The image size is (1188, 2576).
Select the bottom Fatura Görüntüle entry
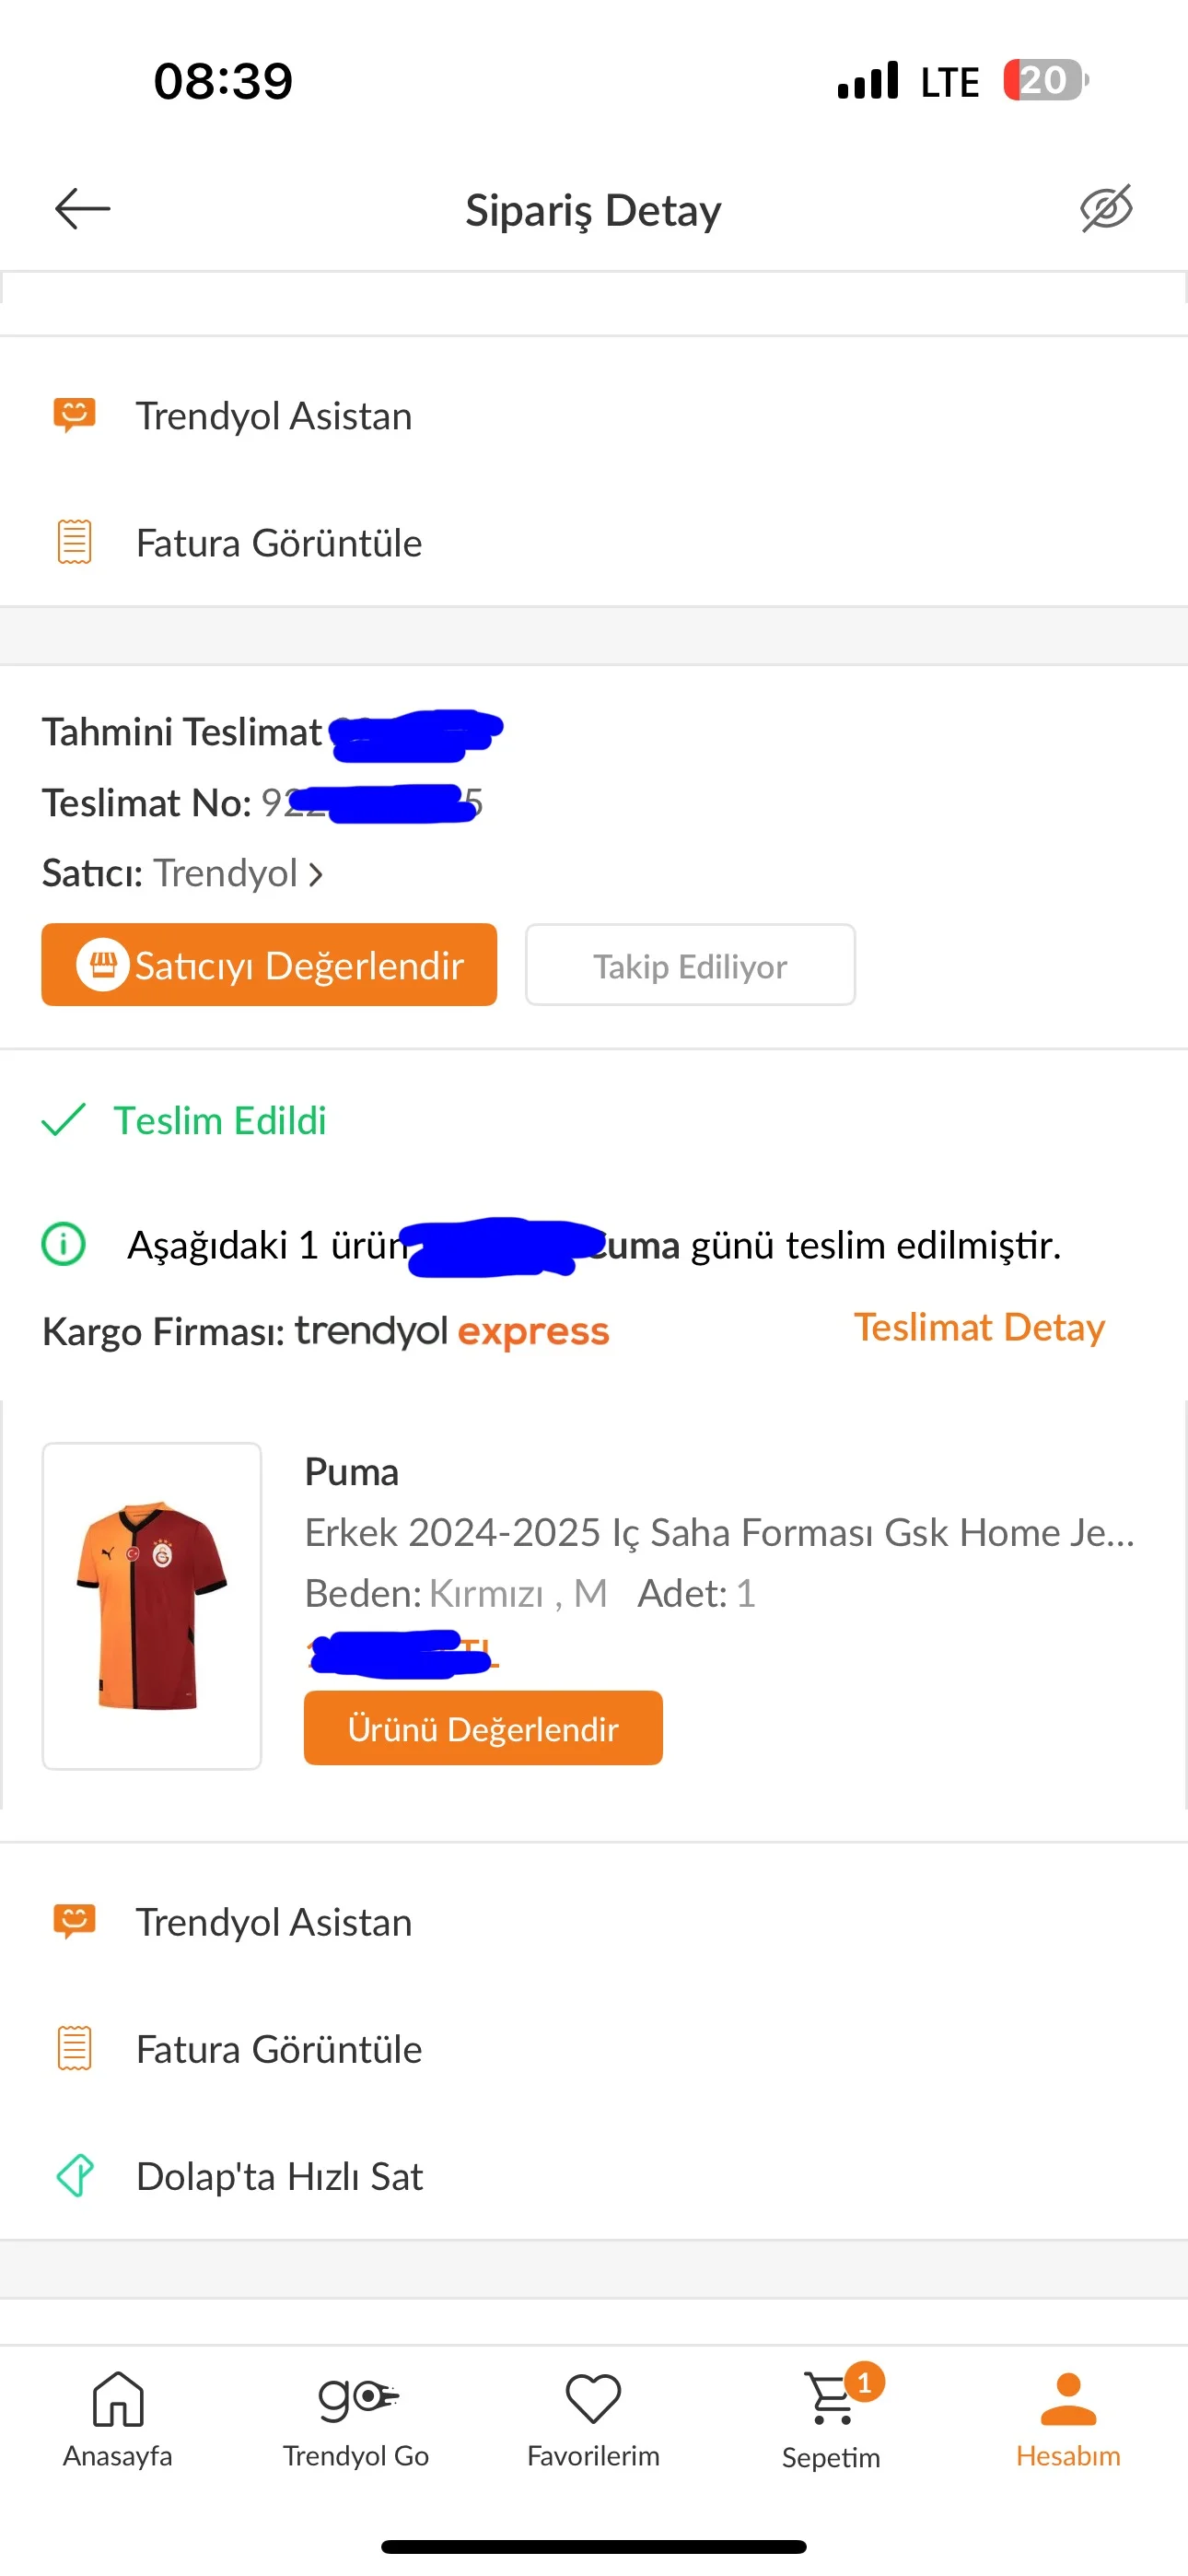pyautogui.click(x=278, y=2049)
